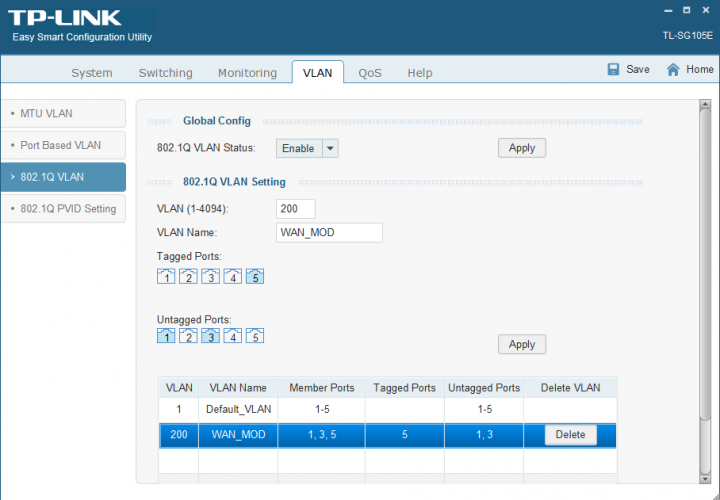
Task: Click the Untagged Ports column header
Action: pos(484,388)
